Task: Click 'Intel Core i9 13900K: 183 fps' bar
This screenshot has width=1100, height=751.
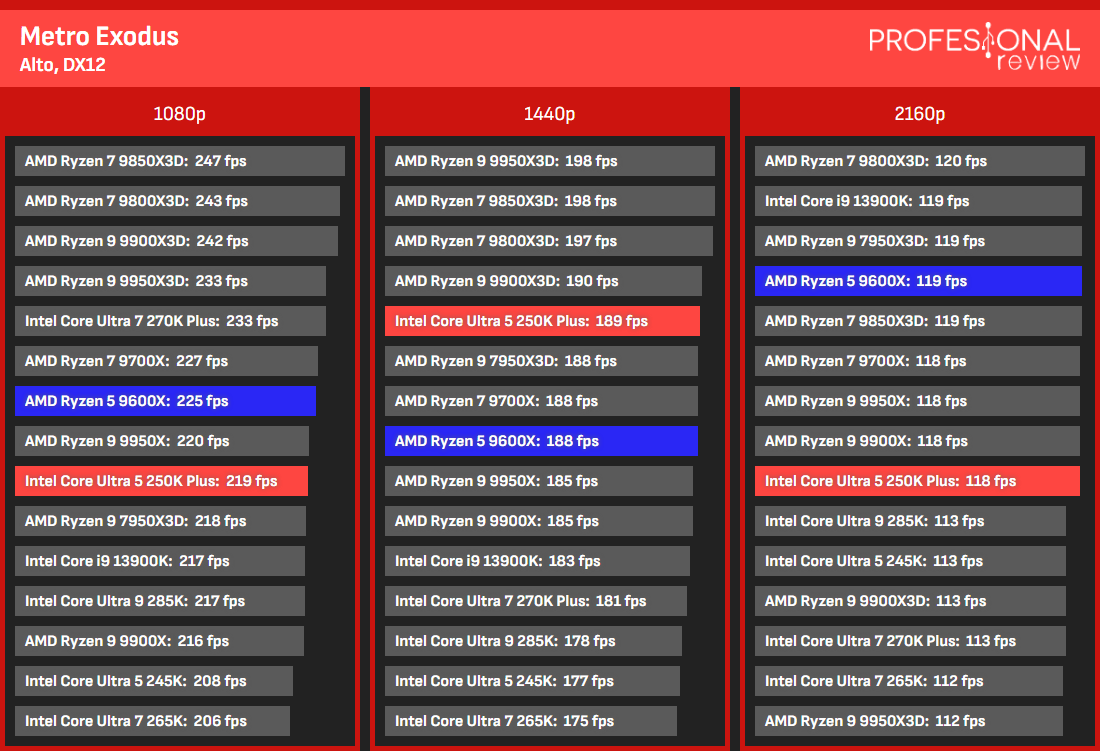Action: (x=537, y=560)
